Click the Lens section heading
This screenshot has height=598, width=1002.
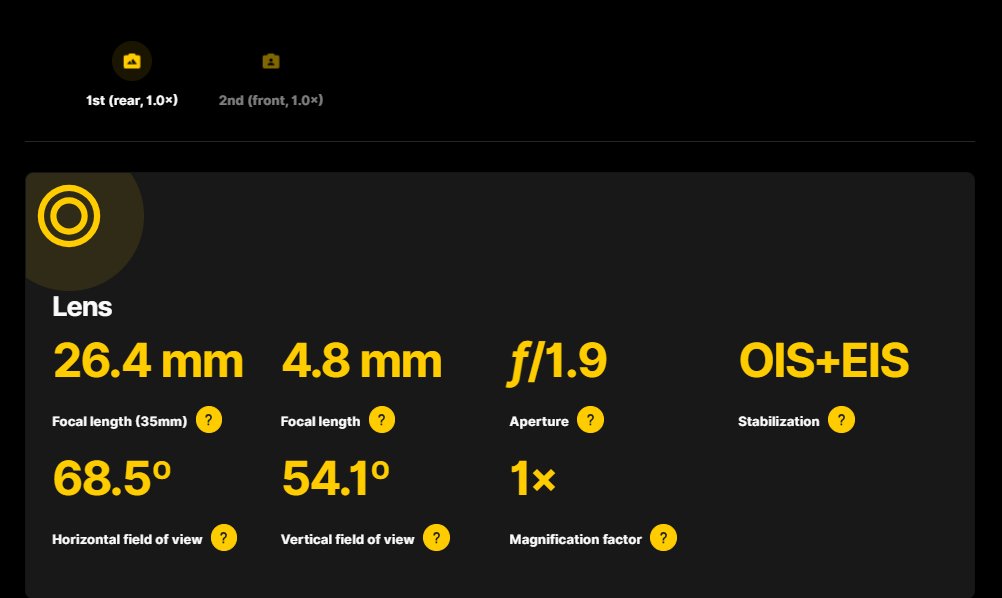(x=82, y=307)
